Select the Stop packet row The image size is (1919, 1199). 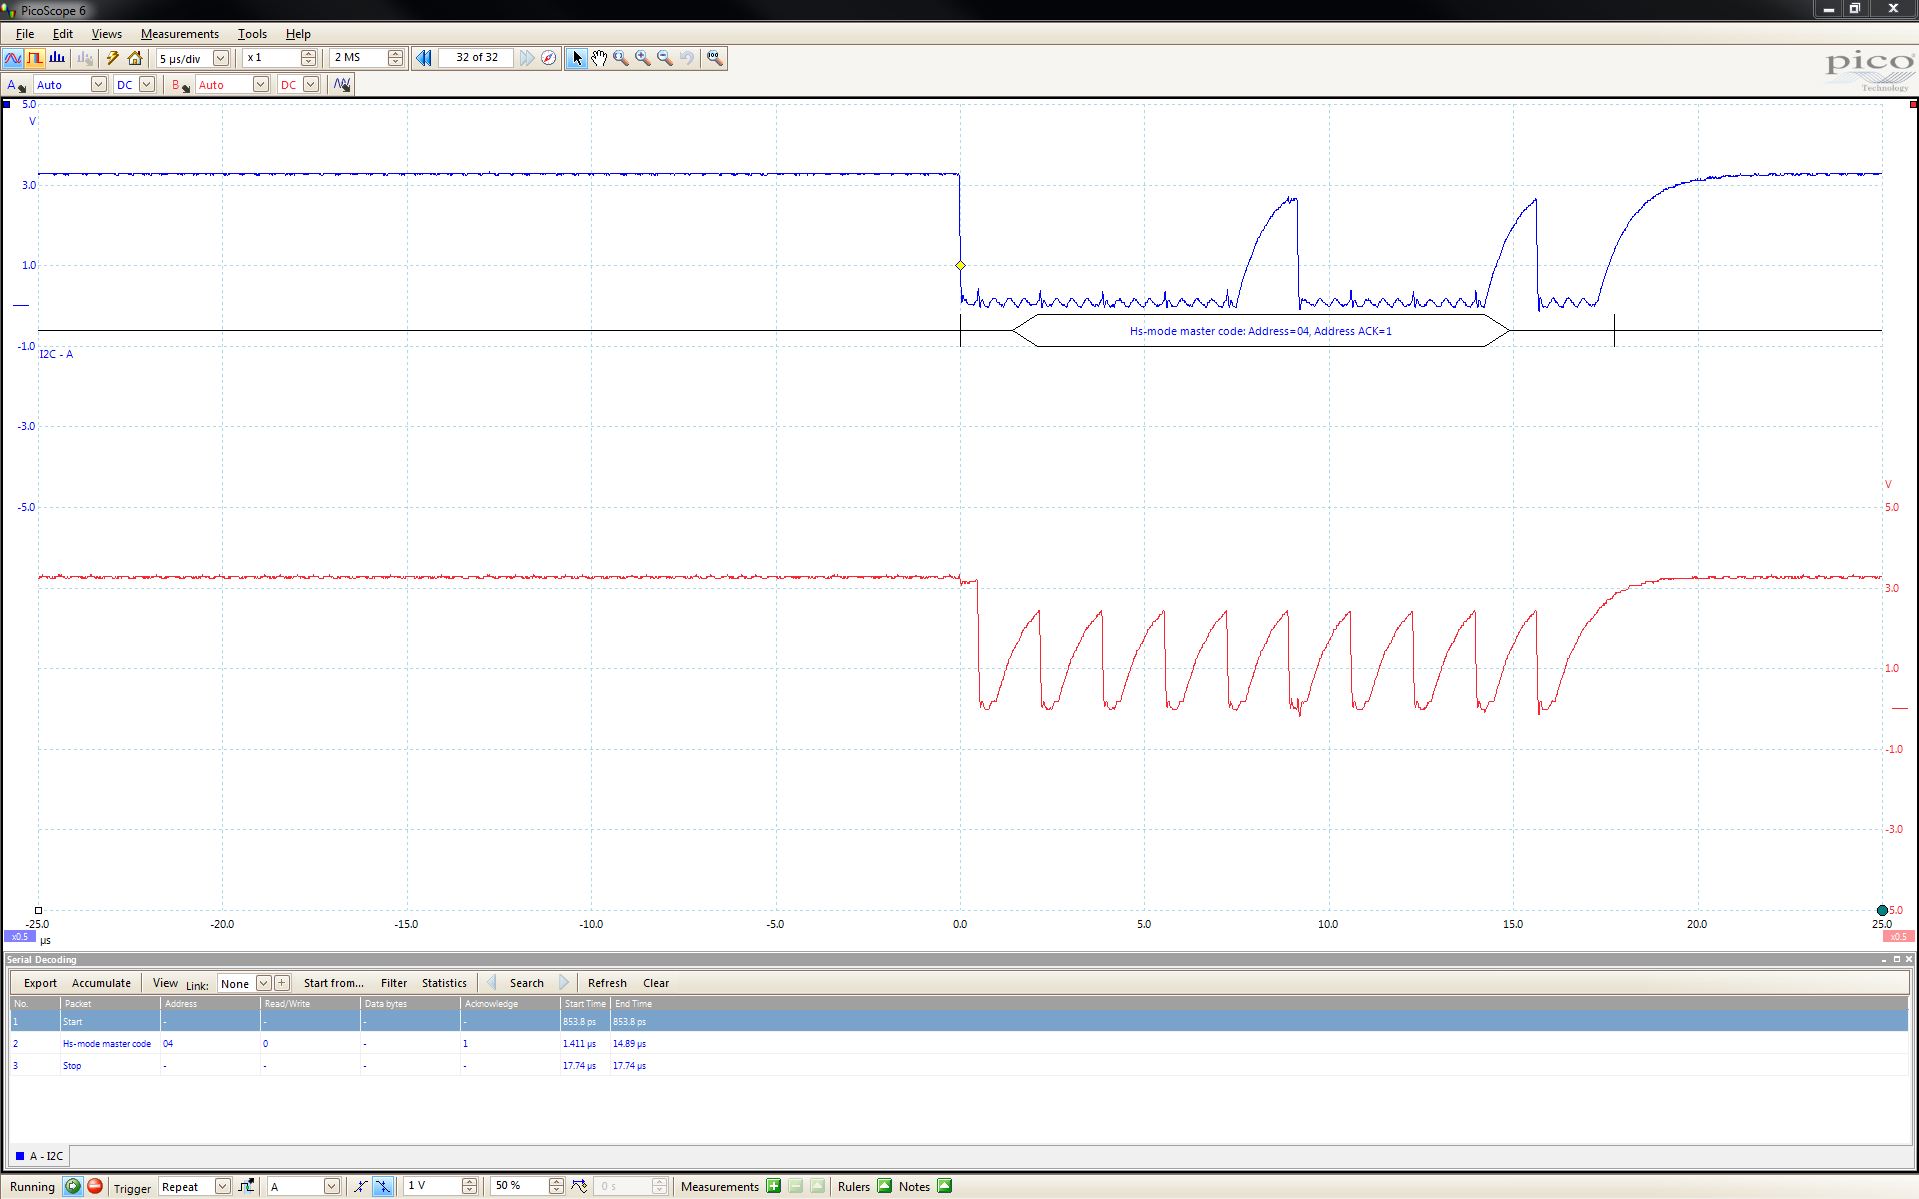click(958, 1065)
